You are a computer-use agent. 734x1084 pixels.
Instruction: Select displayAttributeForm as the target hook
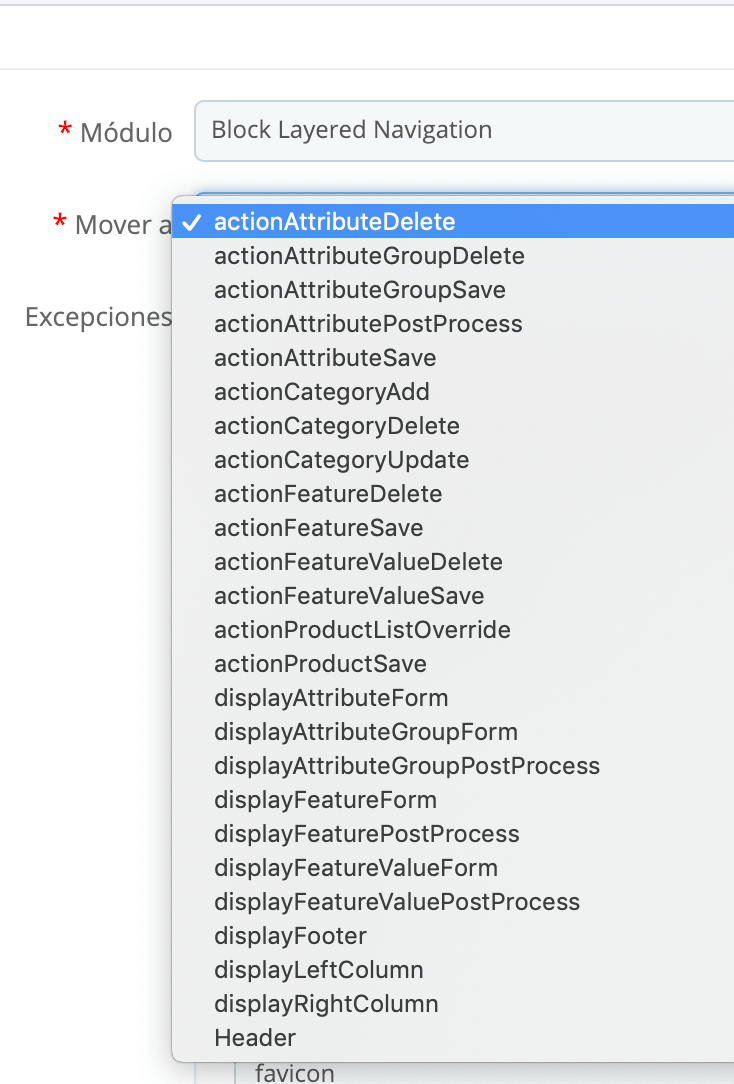pyautogui.click(x=331, y=698)
